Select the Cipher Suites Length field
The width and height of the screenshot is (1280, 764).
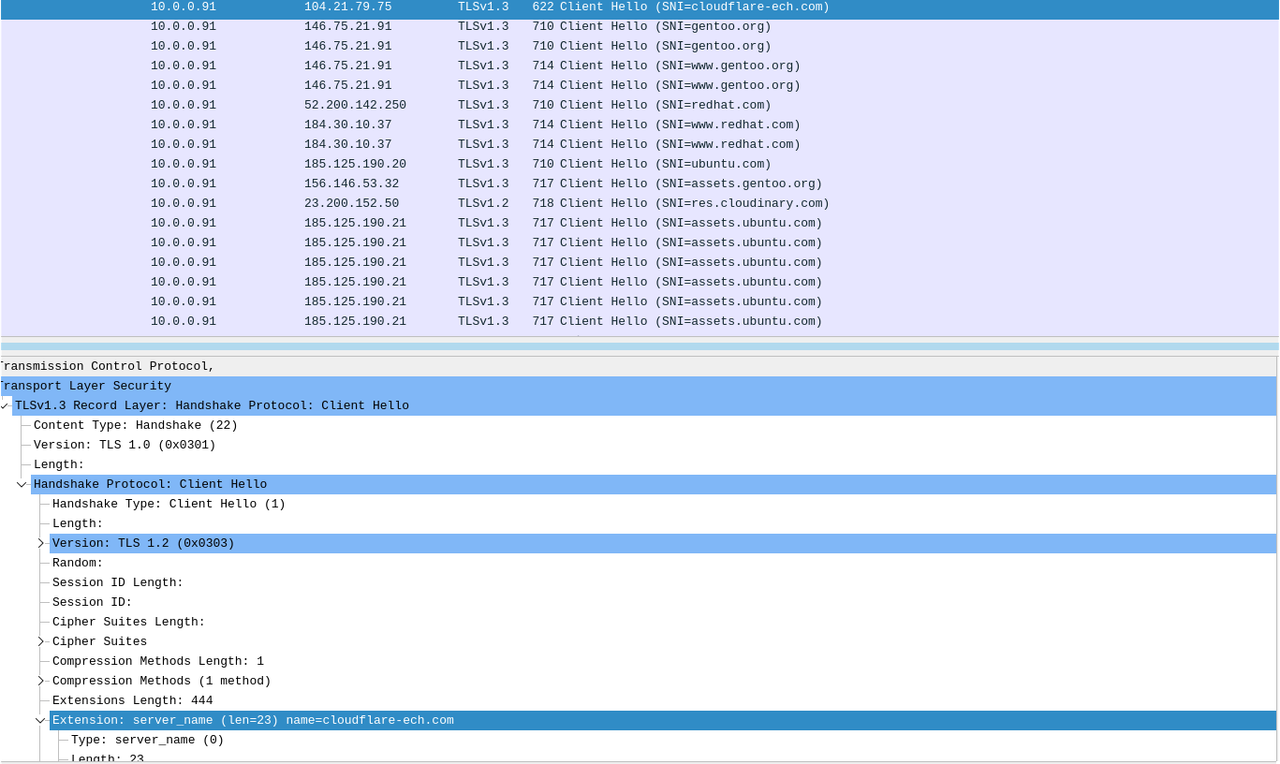129,622
